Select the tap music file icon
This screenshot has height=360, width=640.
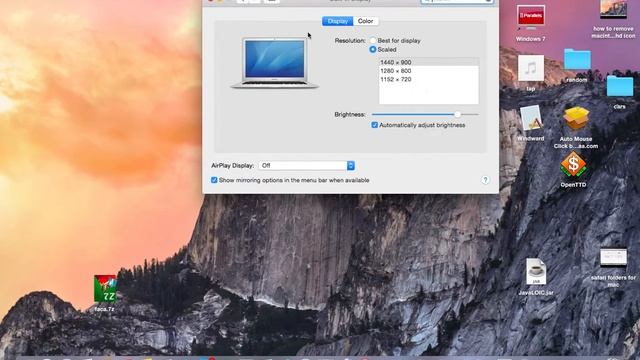pyautogui.click(x=531, y=68)
